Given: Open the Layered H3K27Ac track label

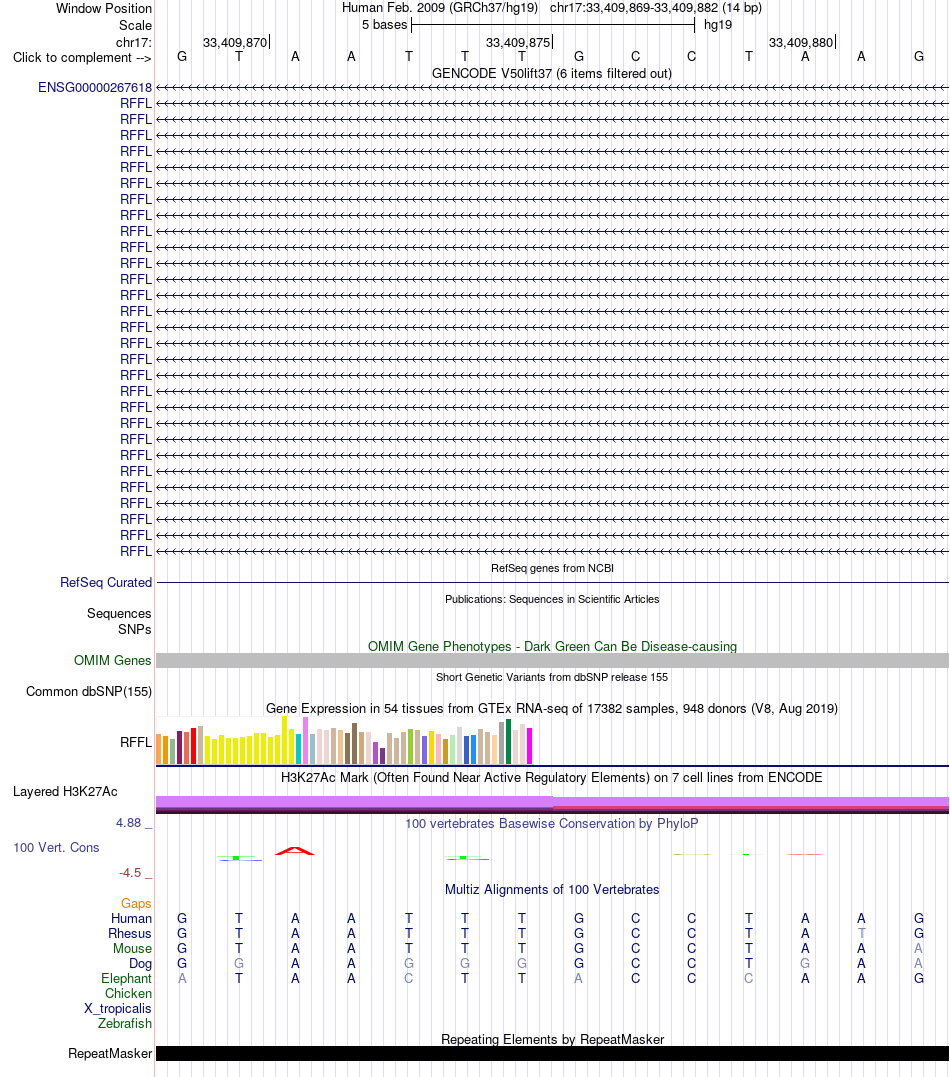Looking at the screenshot, I should coord(65,791).
